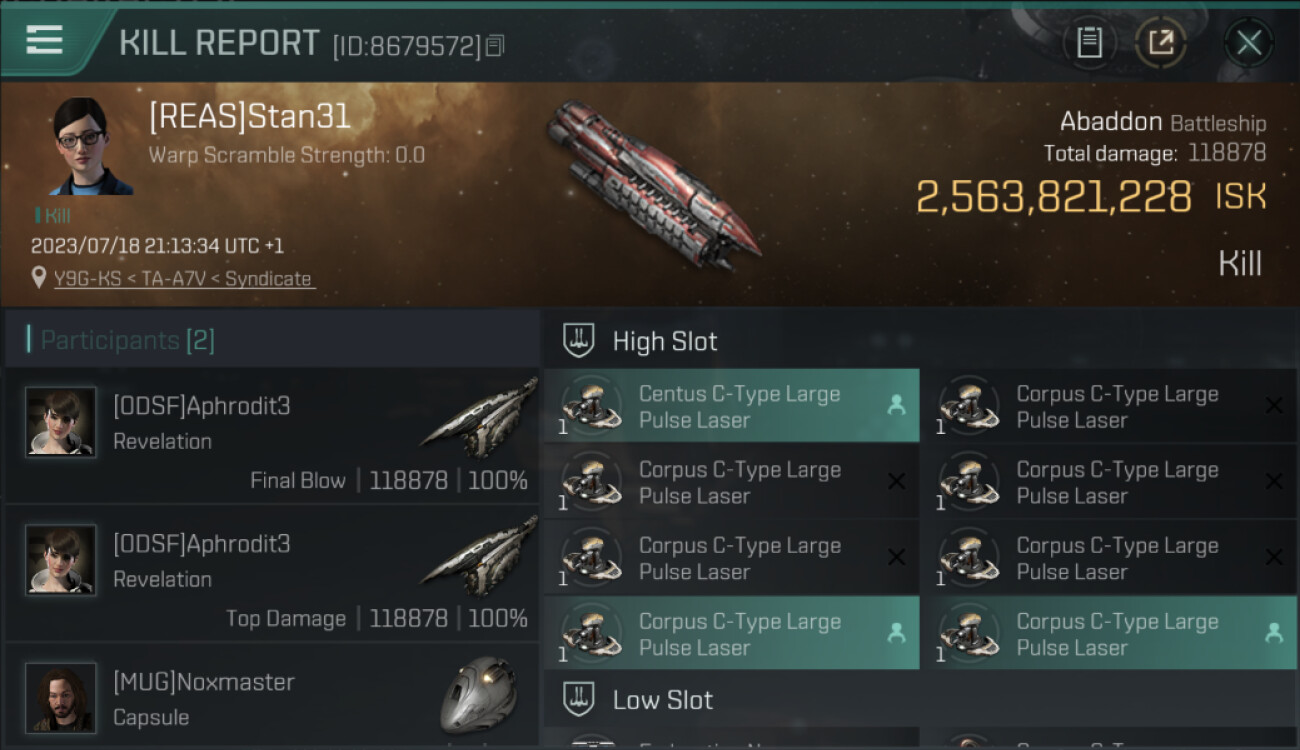1300x750 pixels.
Task: Click the Low Slot section icon
Action: (579, 699)
